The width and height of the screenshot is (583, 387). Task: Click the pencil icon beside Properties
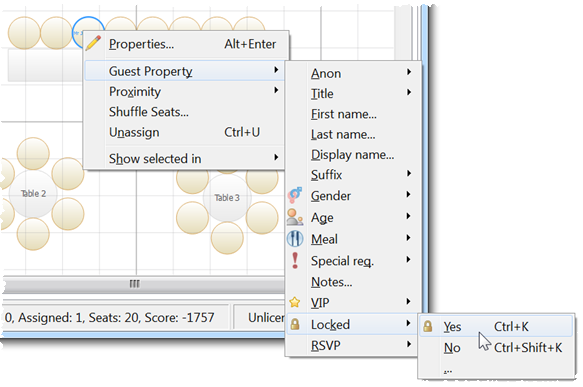coord(93,43)
